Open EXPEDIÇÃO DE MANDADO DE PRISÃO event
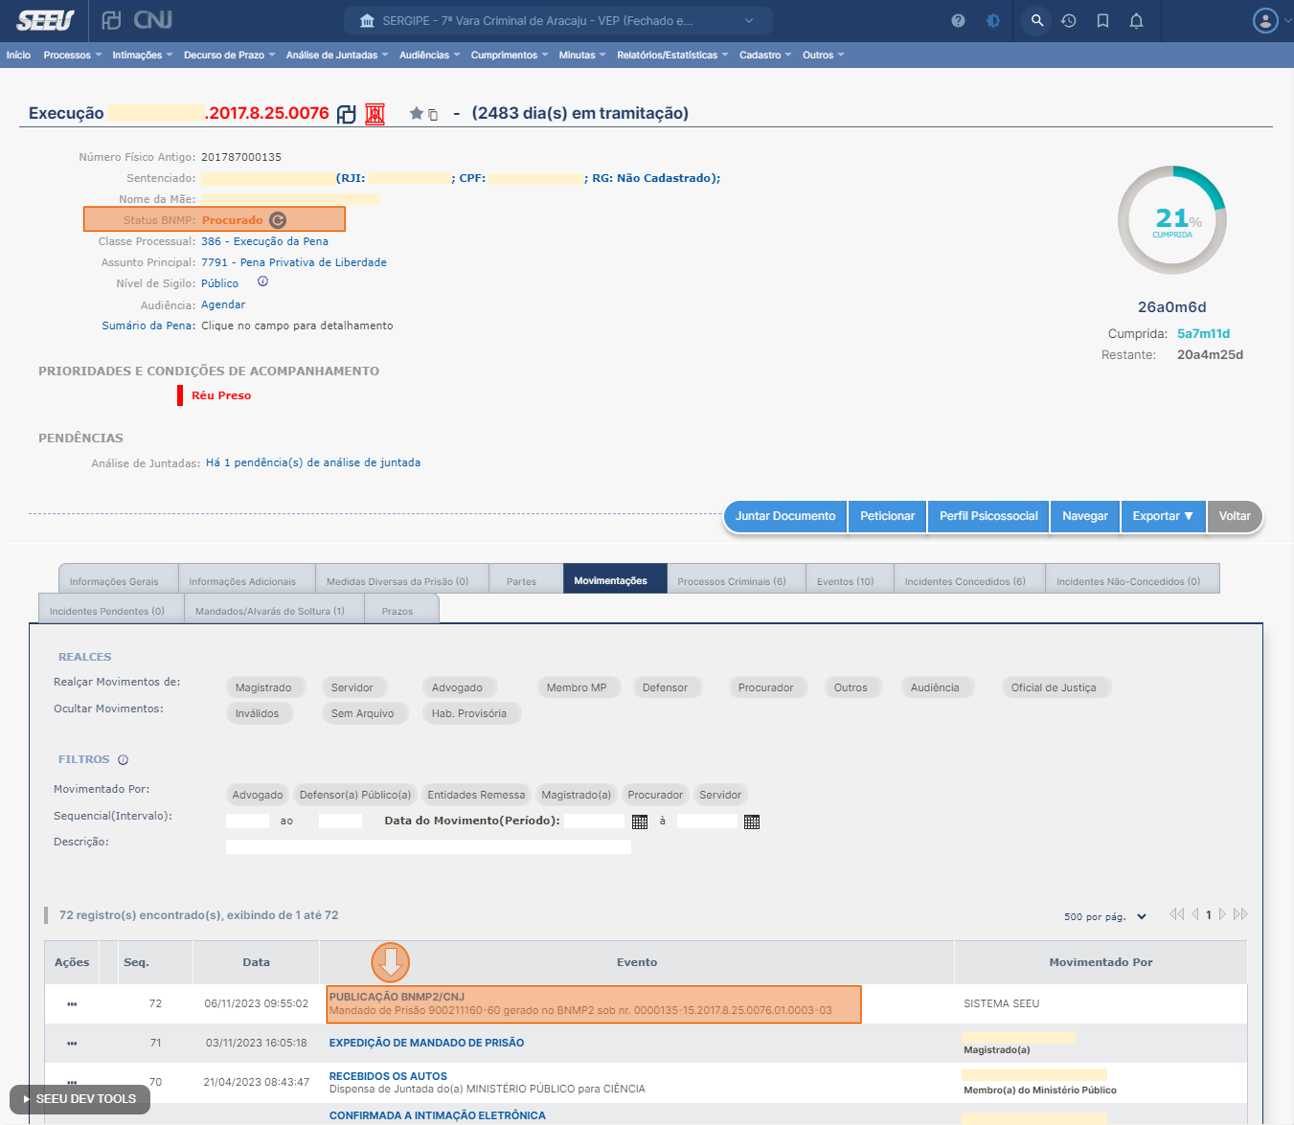Screen dimensions: 1294x1125 point(427,1043)
